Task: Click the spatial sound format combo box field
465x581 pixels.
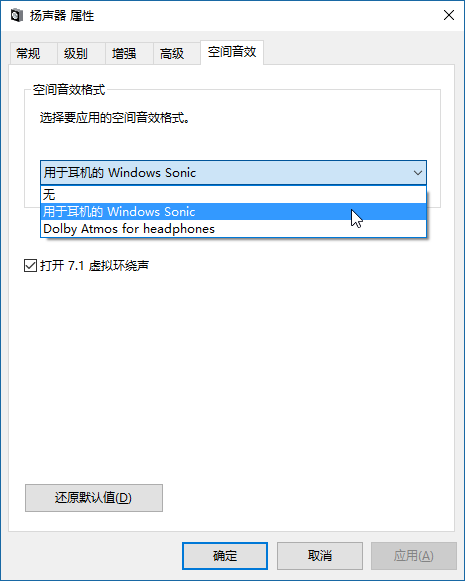Action: [233, 173]
